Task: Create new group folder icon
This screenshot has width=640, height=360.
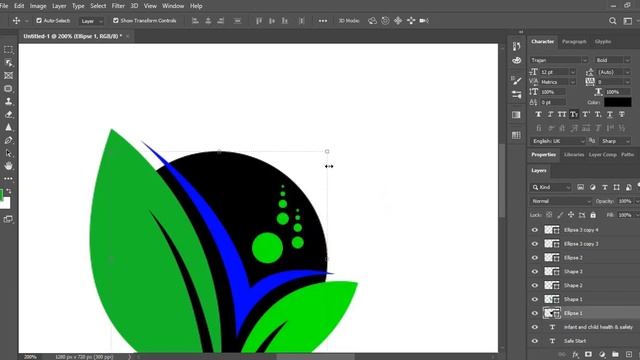Action: coord(615,354)
